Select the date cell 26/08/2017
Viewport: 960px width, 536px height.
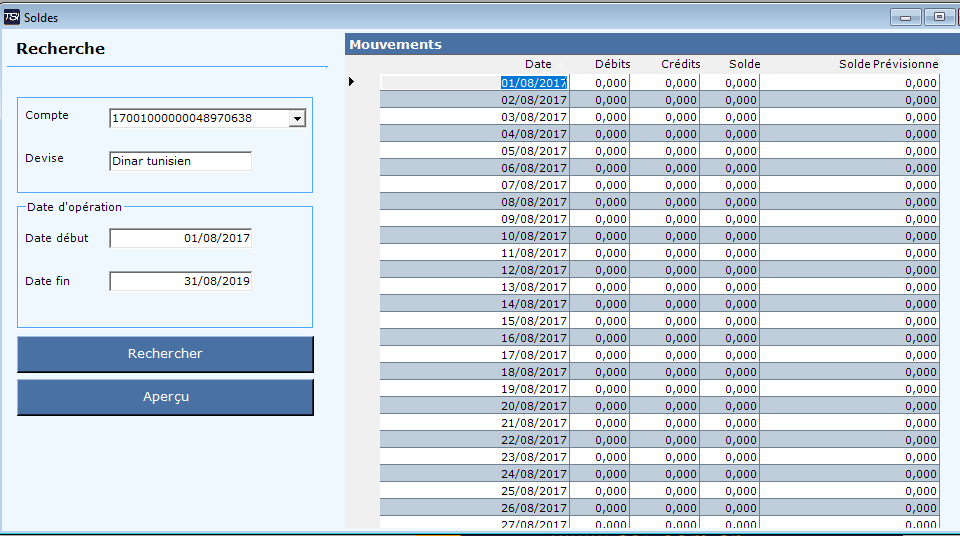tap(474, 508)
